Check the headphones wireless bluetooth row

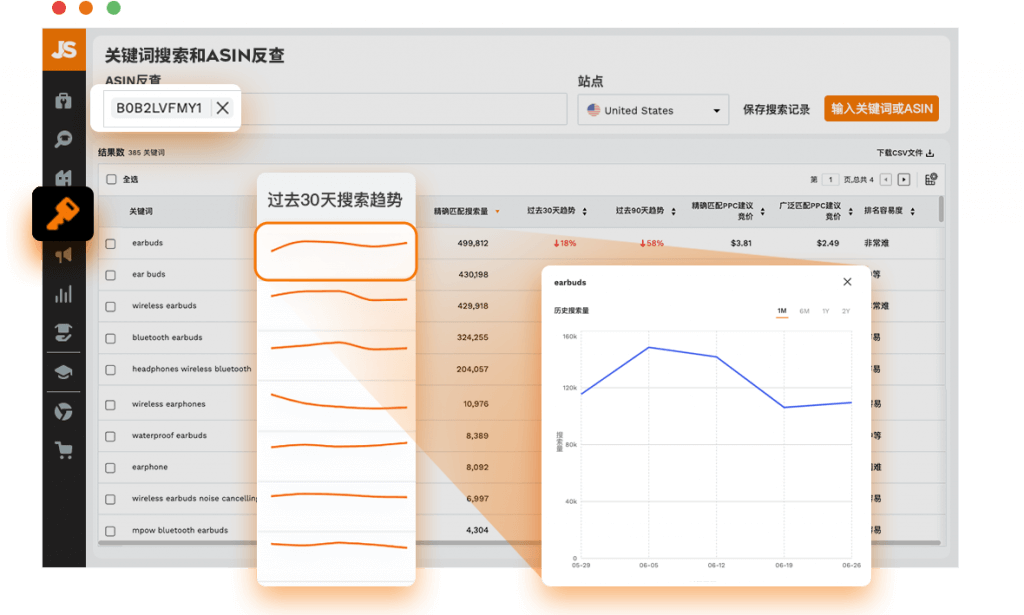pos(110,370)
